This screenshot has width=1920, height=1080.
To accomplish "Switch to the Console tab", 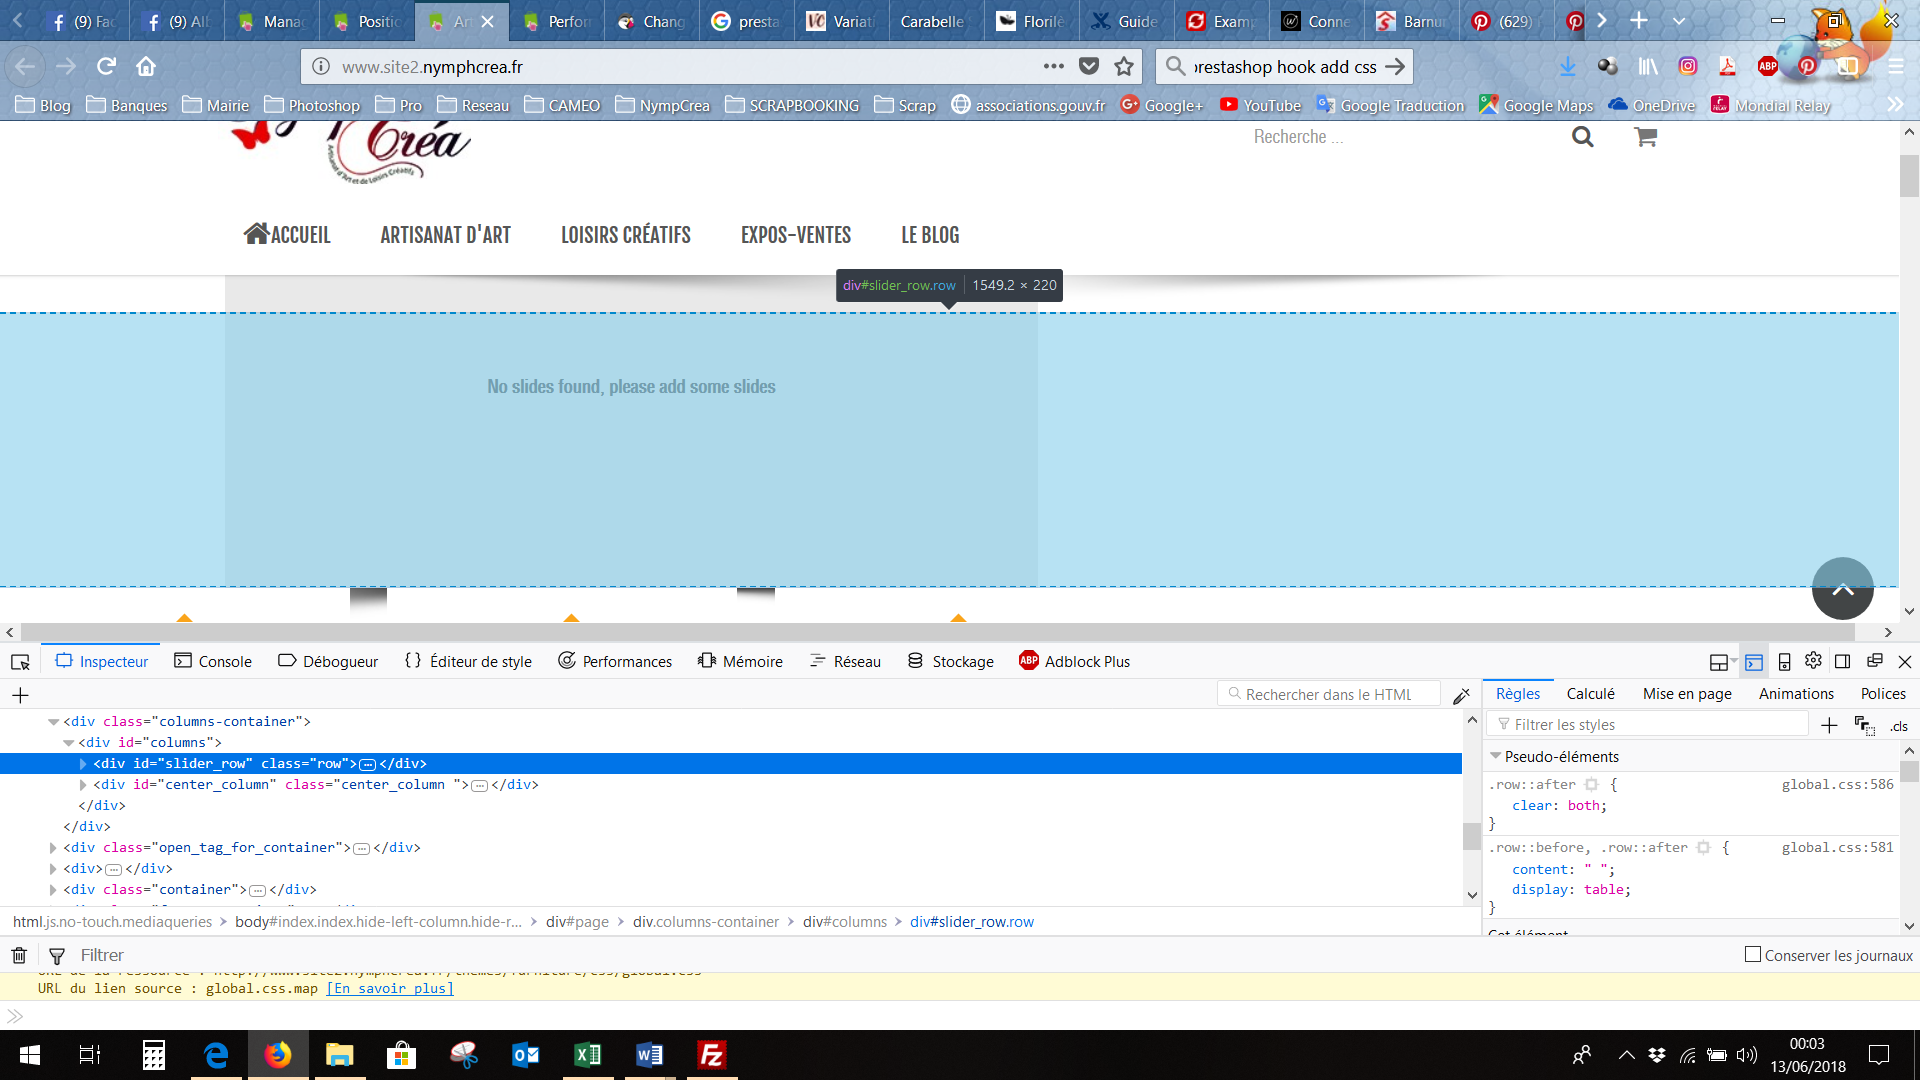I will 213,662.
